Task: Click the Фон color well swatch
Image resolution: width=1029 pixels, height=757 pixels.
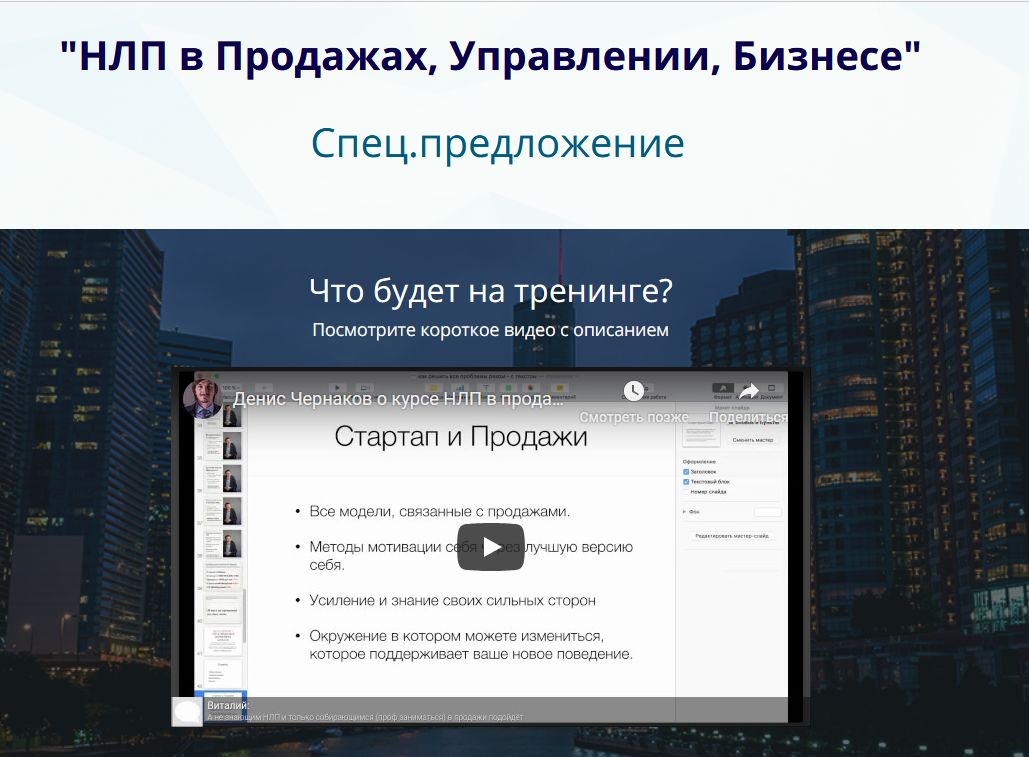Action: point(767,512)
